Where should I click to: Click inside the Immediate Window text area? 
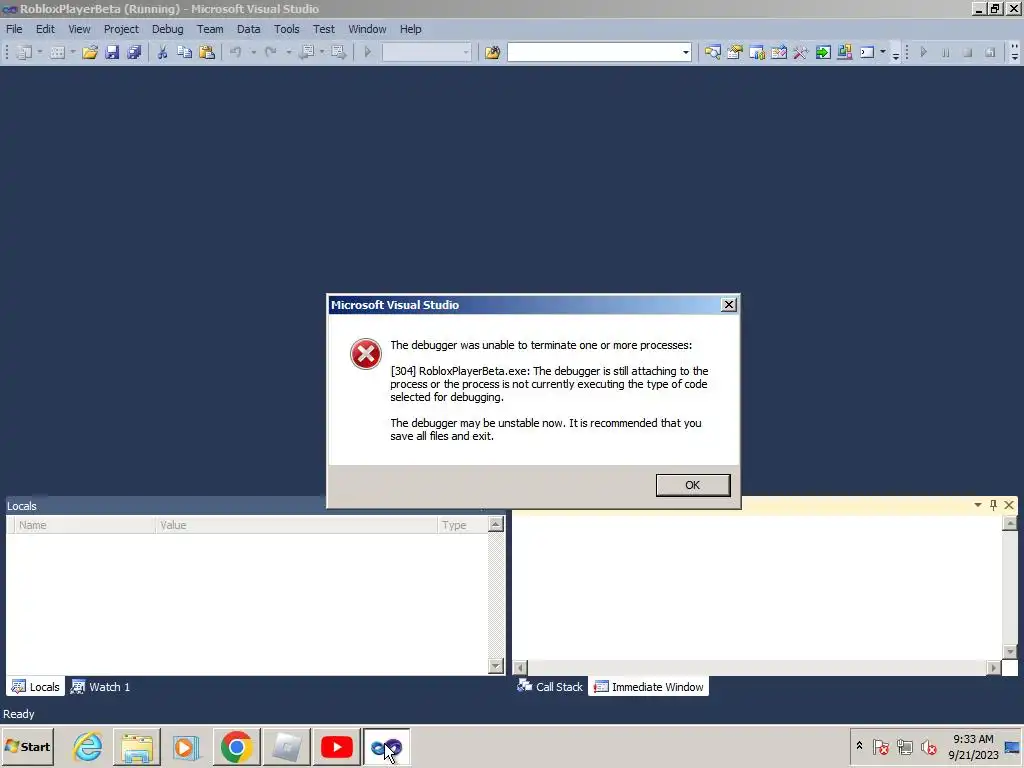tap(757, 588)
